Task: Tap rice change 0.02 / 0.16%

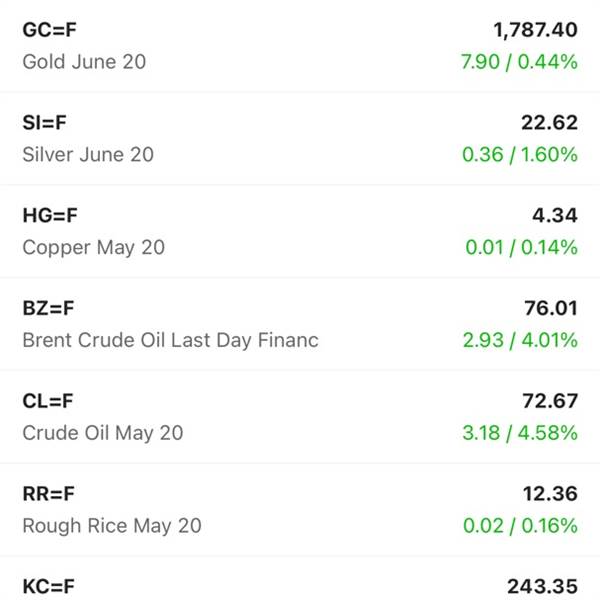Action: point(520,526)
